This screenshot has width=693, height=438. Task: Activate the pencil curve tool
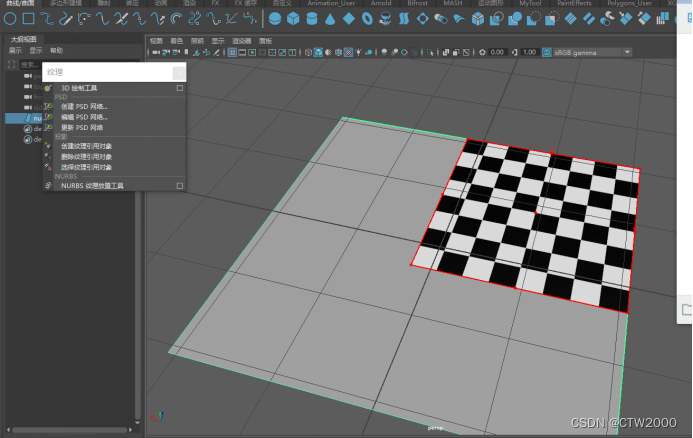point(65,19)
